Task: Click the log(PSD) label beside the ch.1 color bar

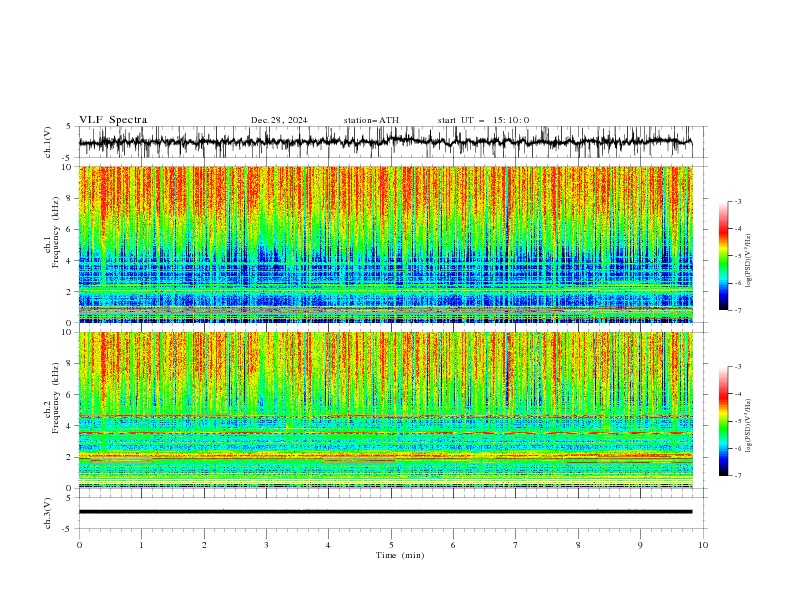Action: (x=749, y=261)
